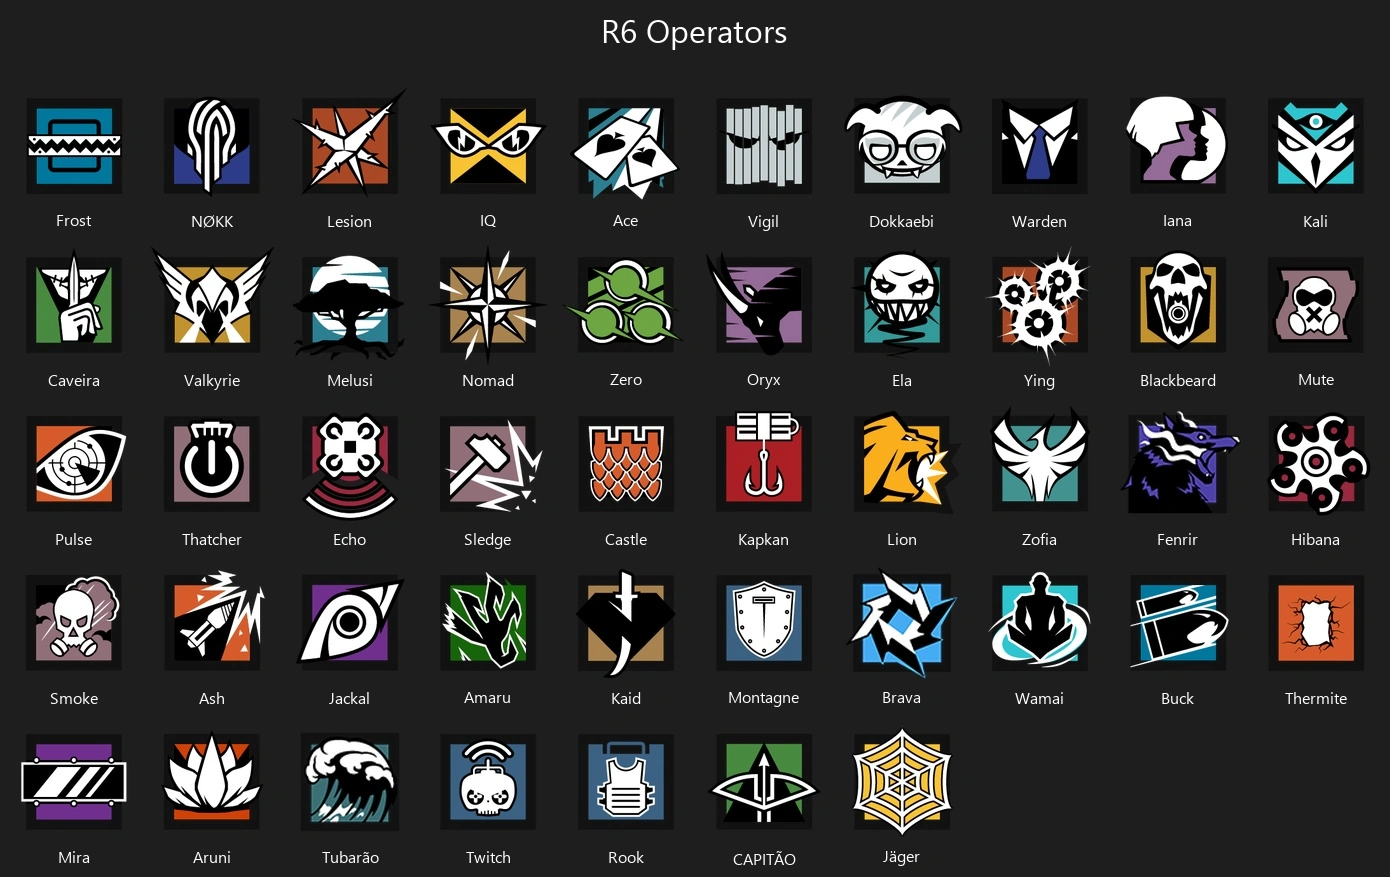Select the CAPITÃO text label
This screenshot has height=877, width=1390.
pos(764,859)
